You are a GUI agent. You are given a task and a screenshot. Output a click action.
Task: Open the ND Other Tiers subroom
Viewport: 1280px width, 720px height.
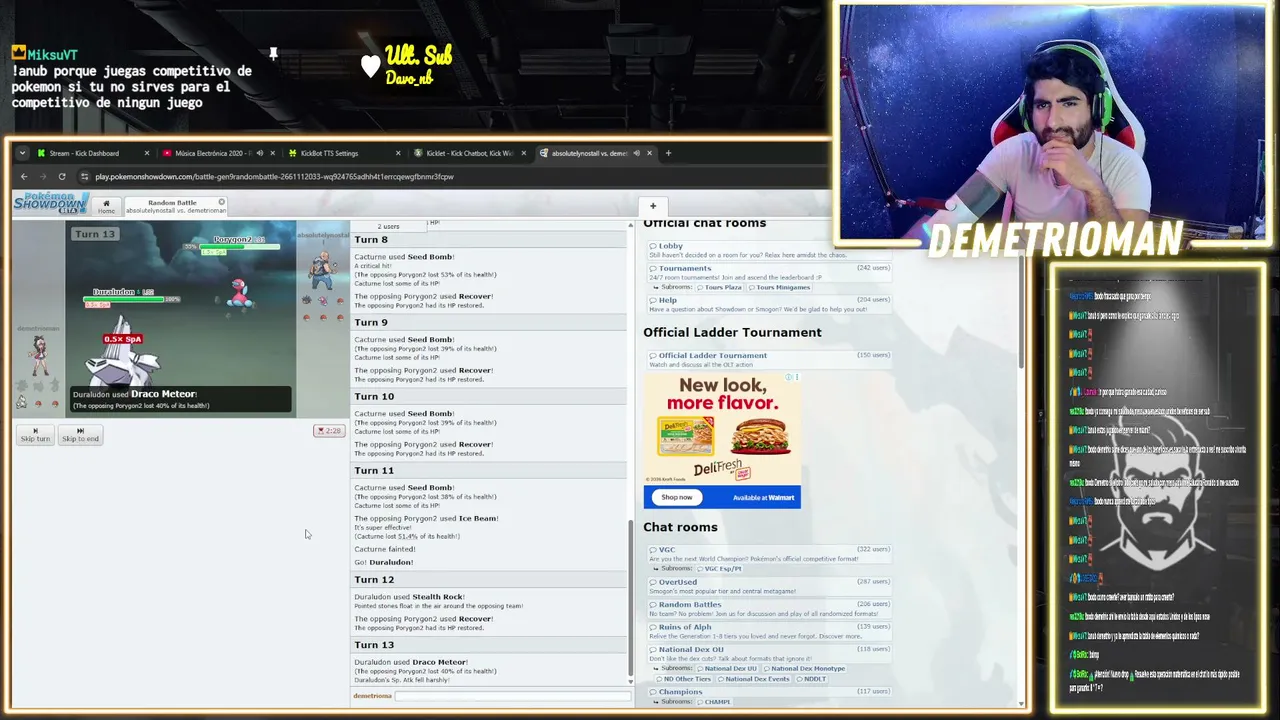pos(685,679)
